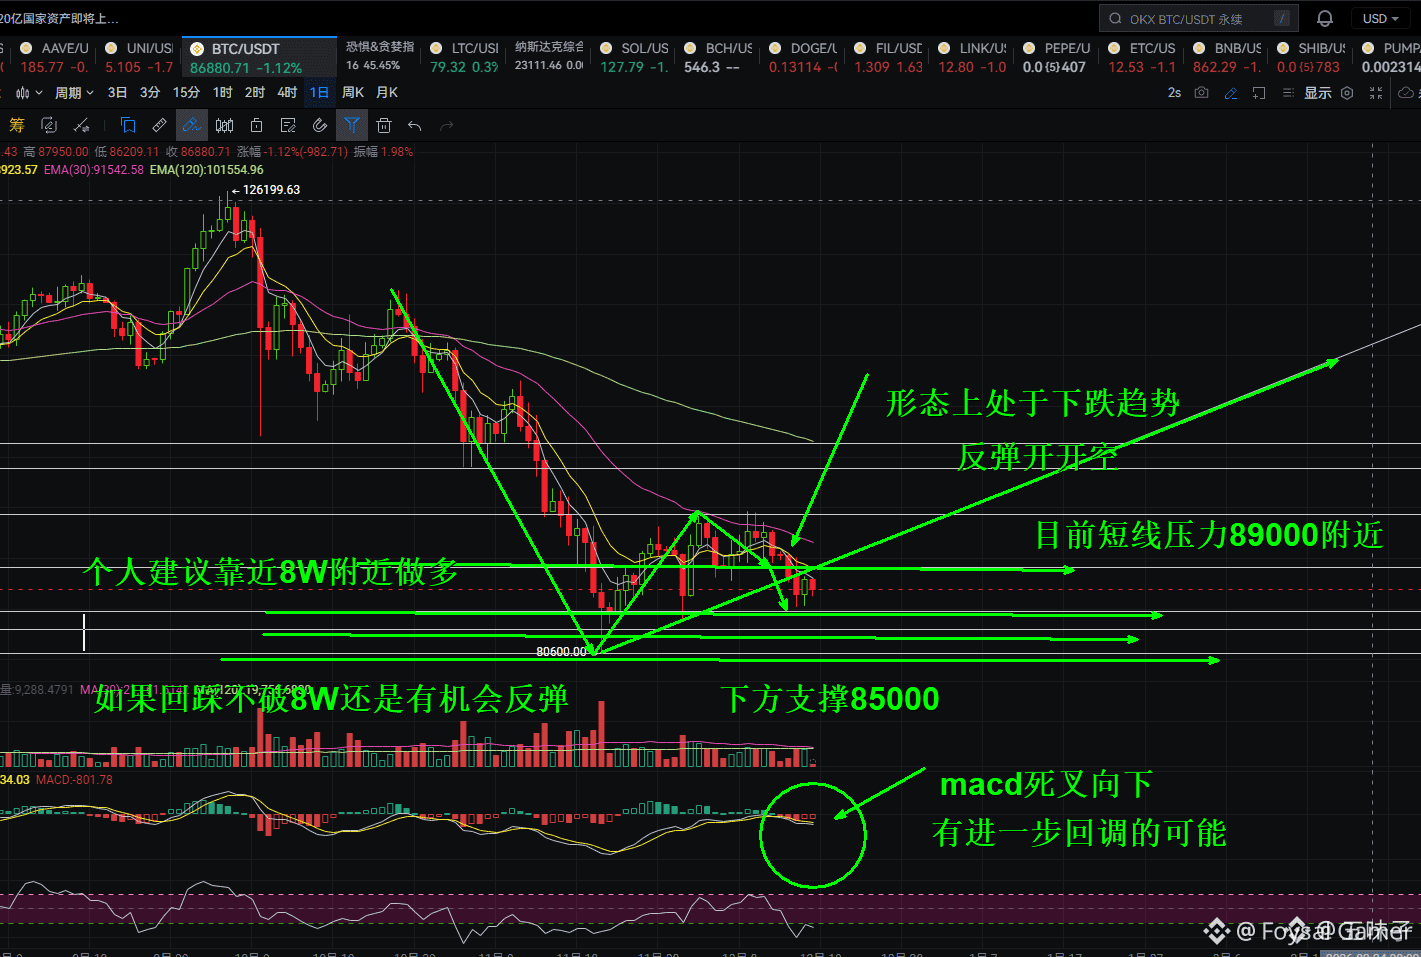Toggle the blue filter funnel icon
1421x957 pixels.
click(352, 125)
